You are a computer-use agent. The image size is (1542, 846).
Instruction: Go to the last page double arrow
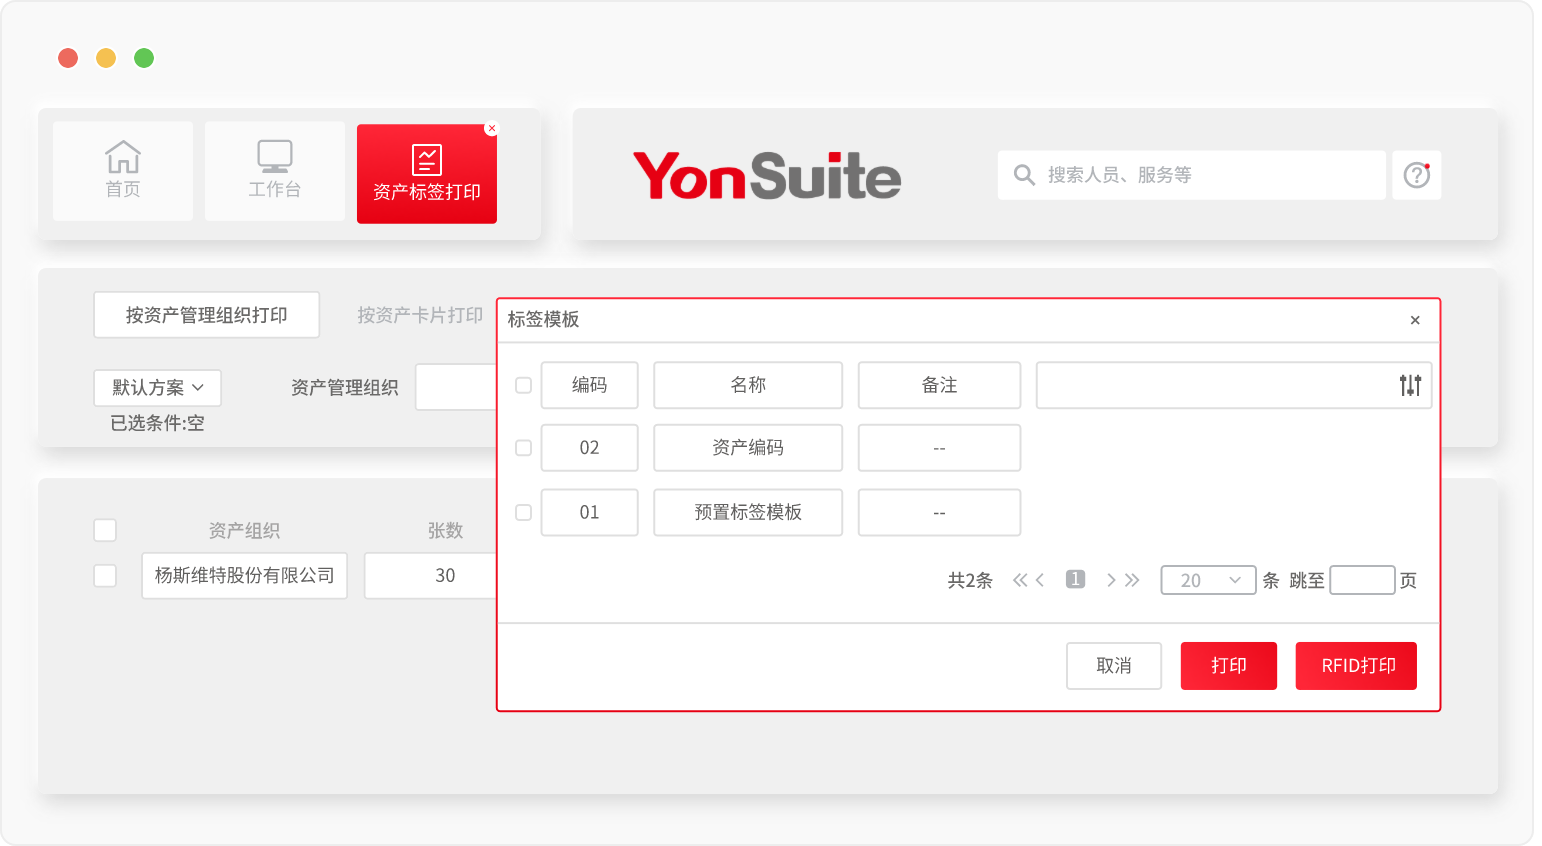tap(1133, 580)
